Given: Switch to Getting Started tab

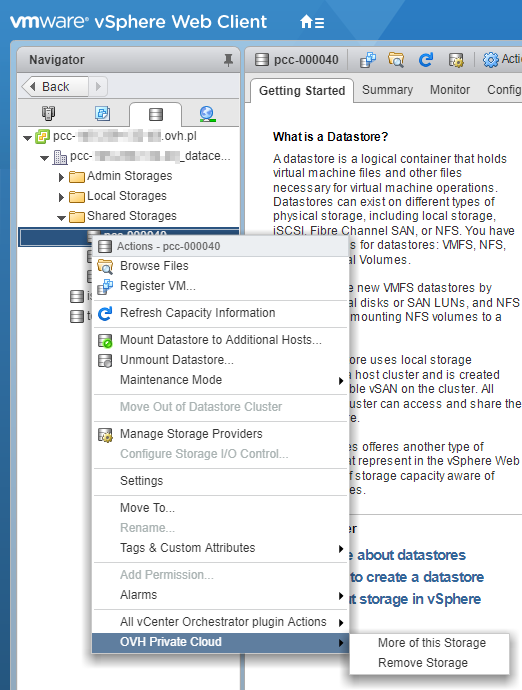Looking at the screenshot, I should point(302,91).
